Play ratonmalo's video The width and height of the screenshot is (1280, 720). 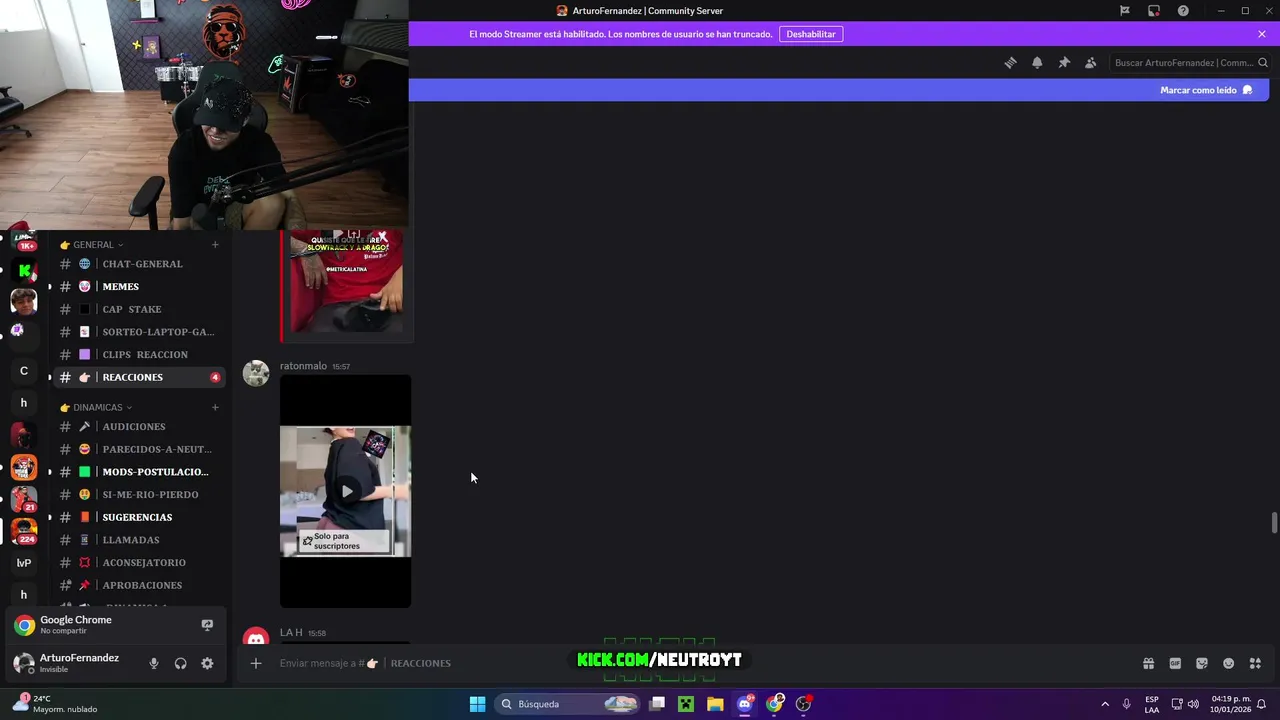(346, 491)
